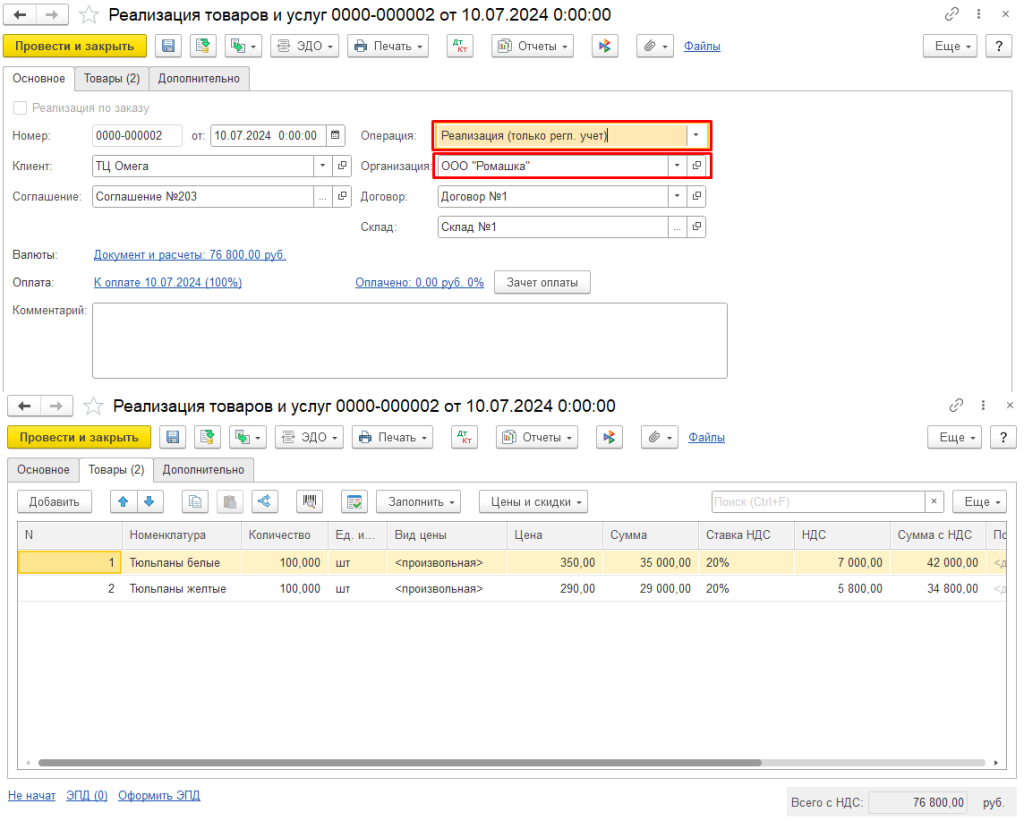This screenshot has height=821, width=1024.
Task: Expand the Операция dropdown list
Action: (x=696, y=136)
